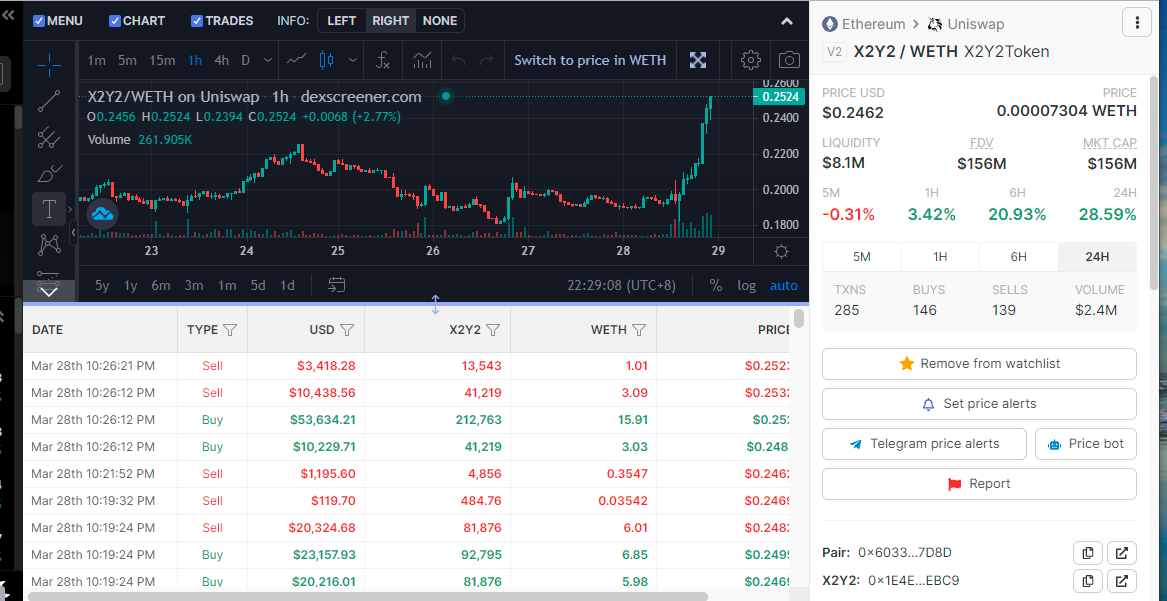Open the Line chart style icon
The width and height of the screenshot is (1167, 601).
tap(296, 60)
